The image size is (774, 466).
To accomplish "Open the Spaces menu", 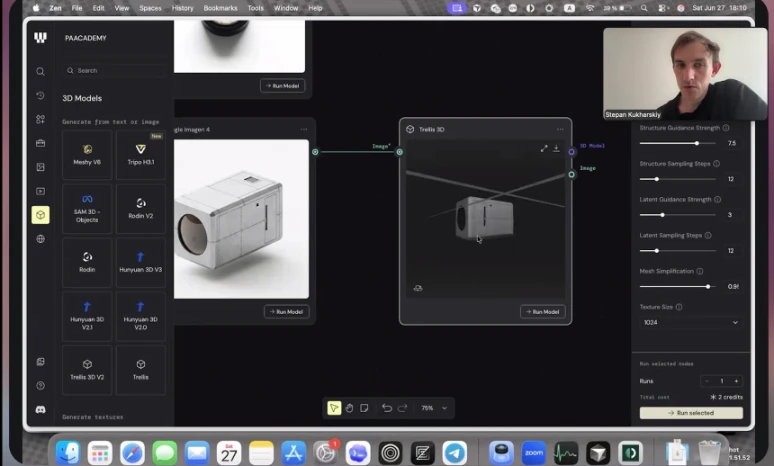I will point(150,8).
